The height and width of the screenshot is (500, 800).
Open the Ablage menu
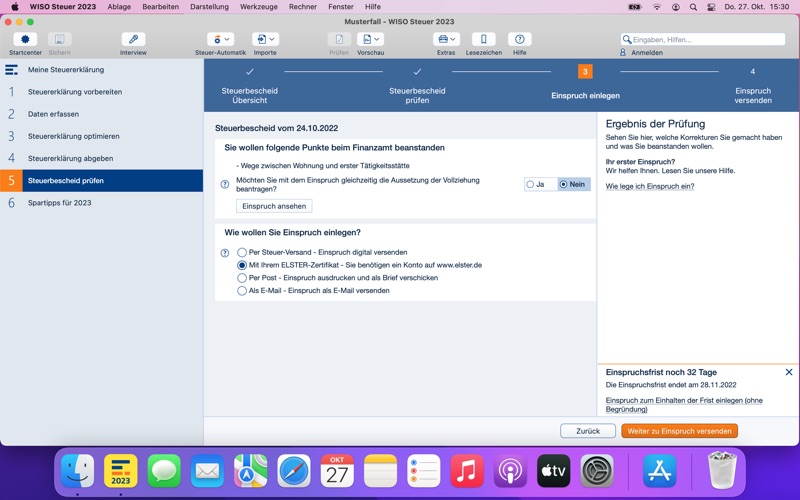pos(119,7)
